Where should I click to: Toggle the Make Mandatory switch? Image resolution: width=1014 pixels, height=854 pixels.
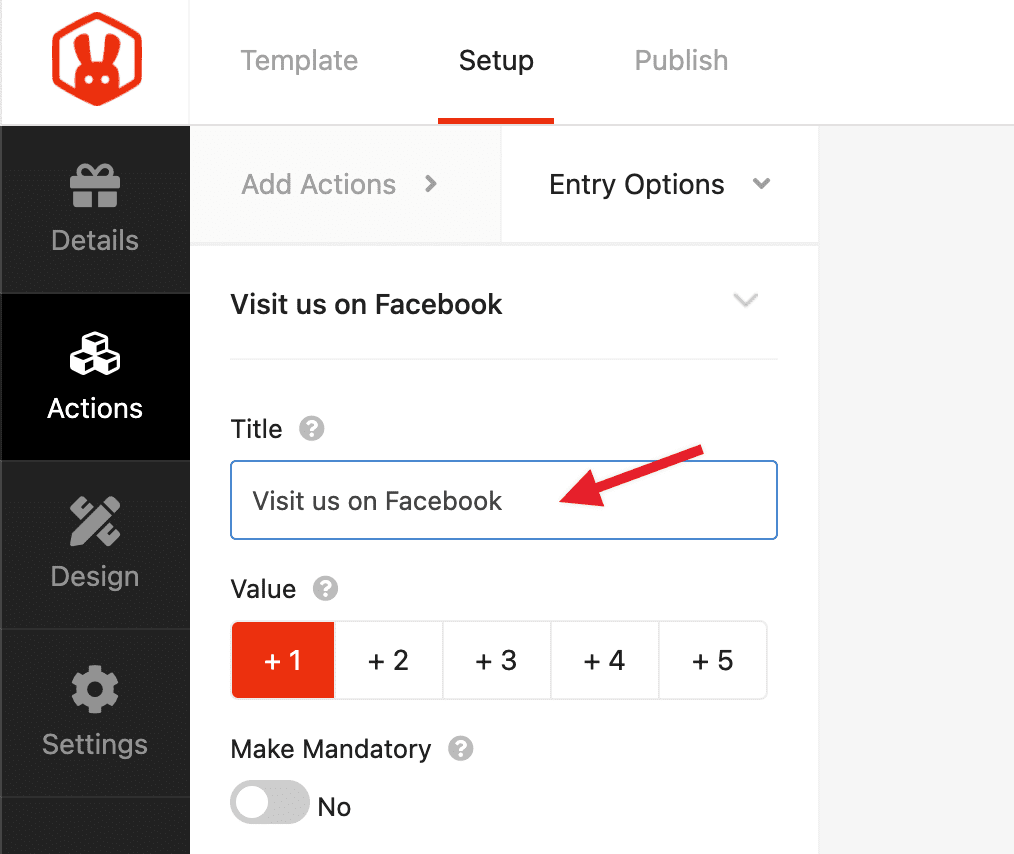(x=270, y=802)
